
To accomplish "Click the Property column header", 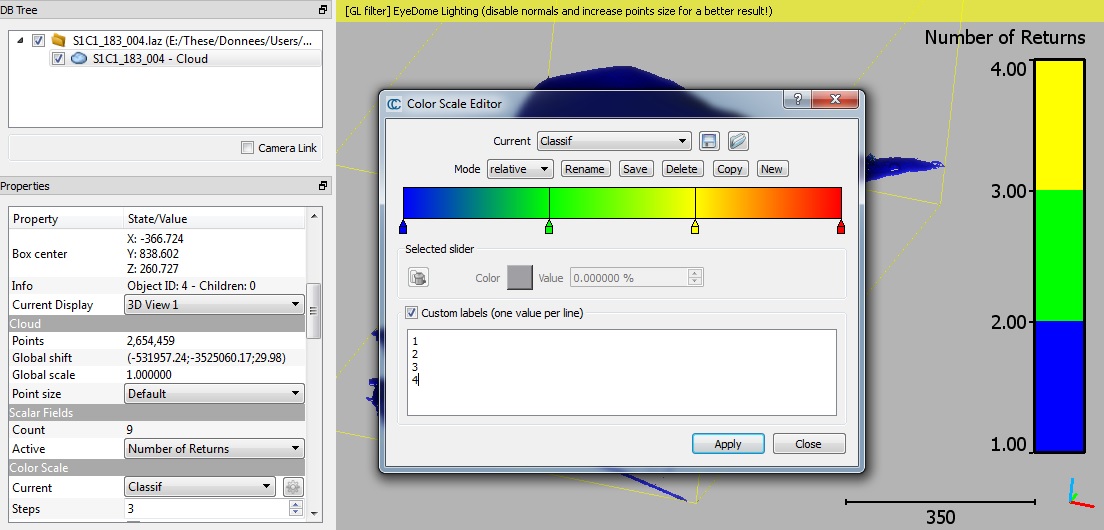I will [66, 219].
